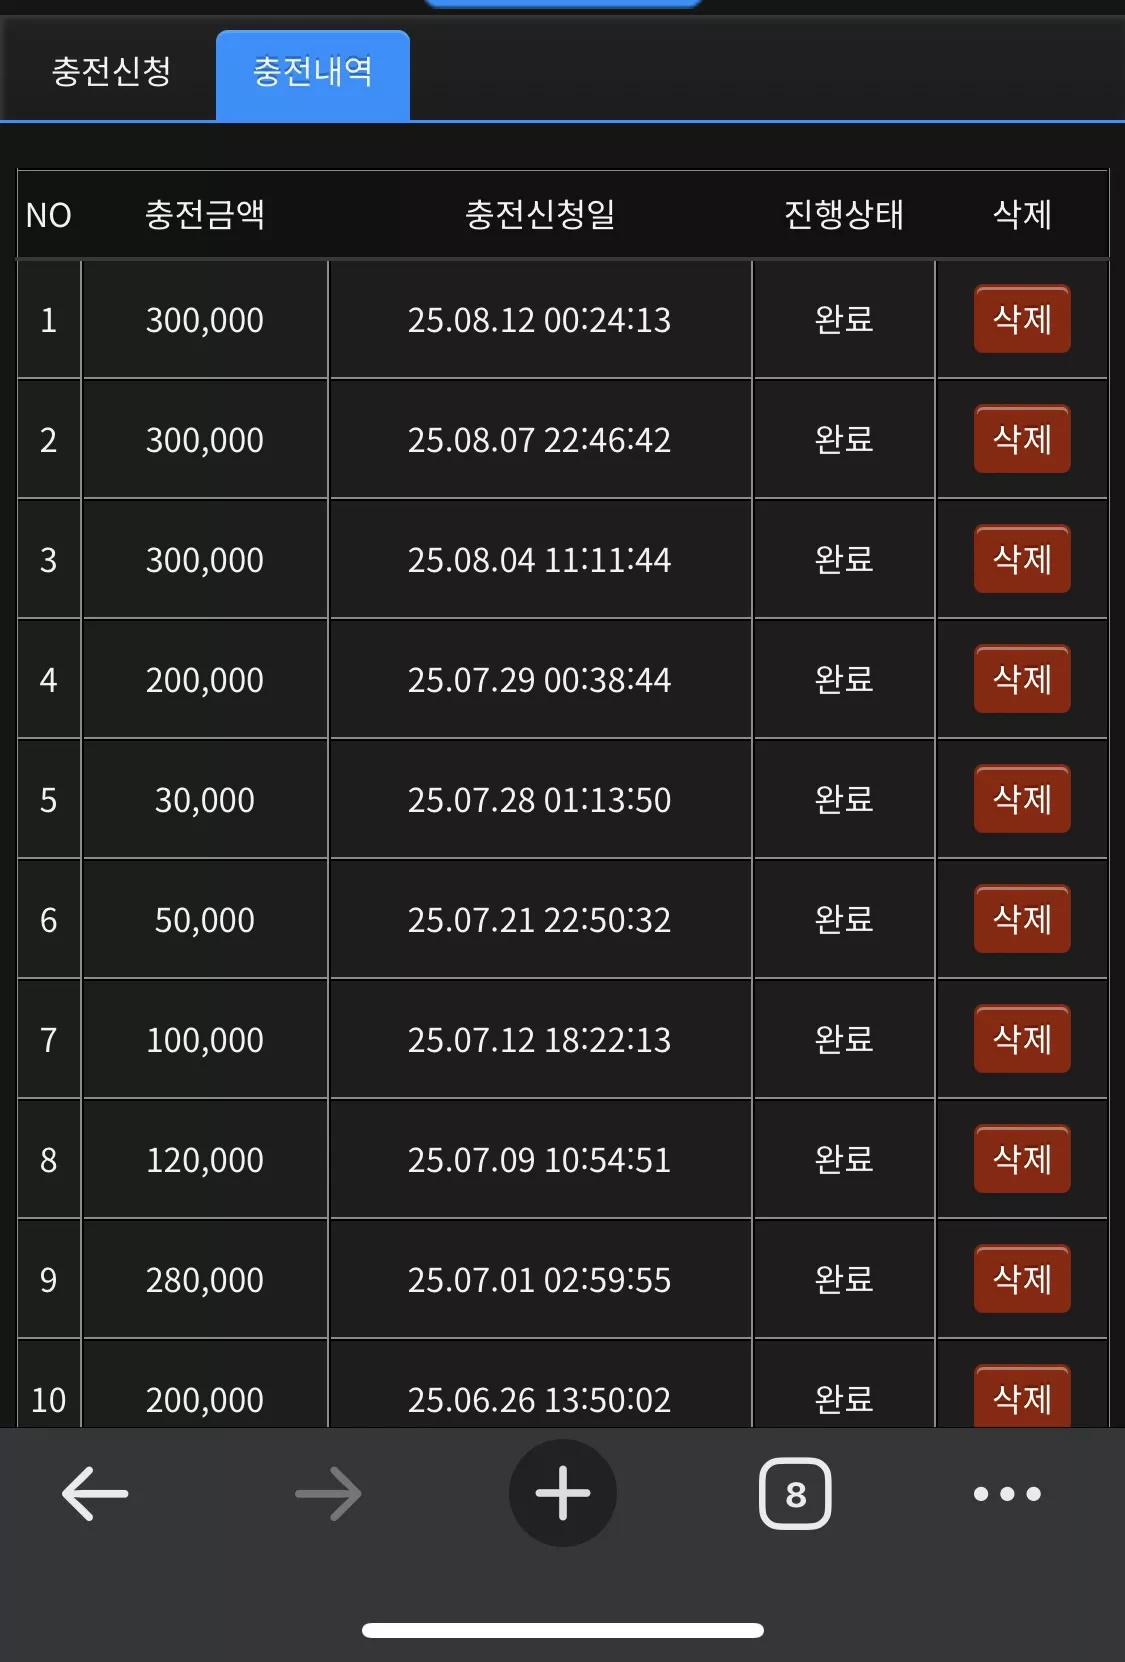Tap the browser forward arrow icon
Image resolution: width=1125 pixels, height=1662 pixels.
(x=329, y=1494)
